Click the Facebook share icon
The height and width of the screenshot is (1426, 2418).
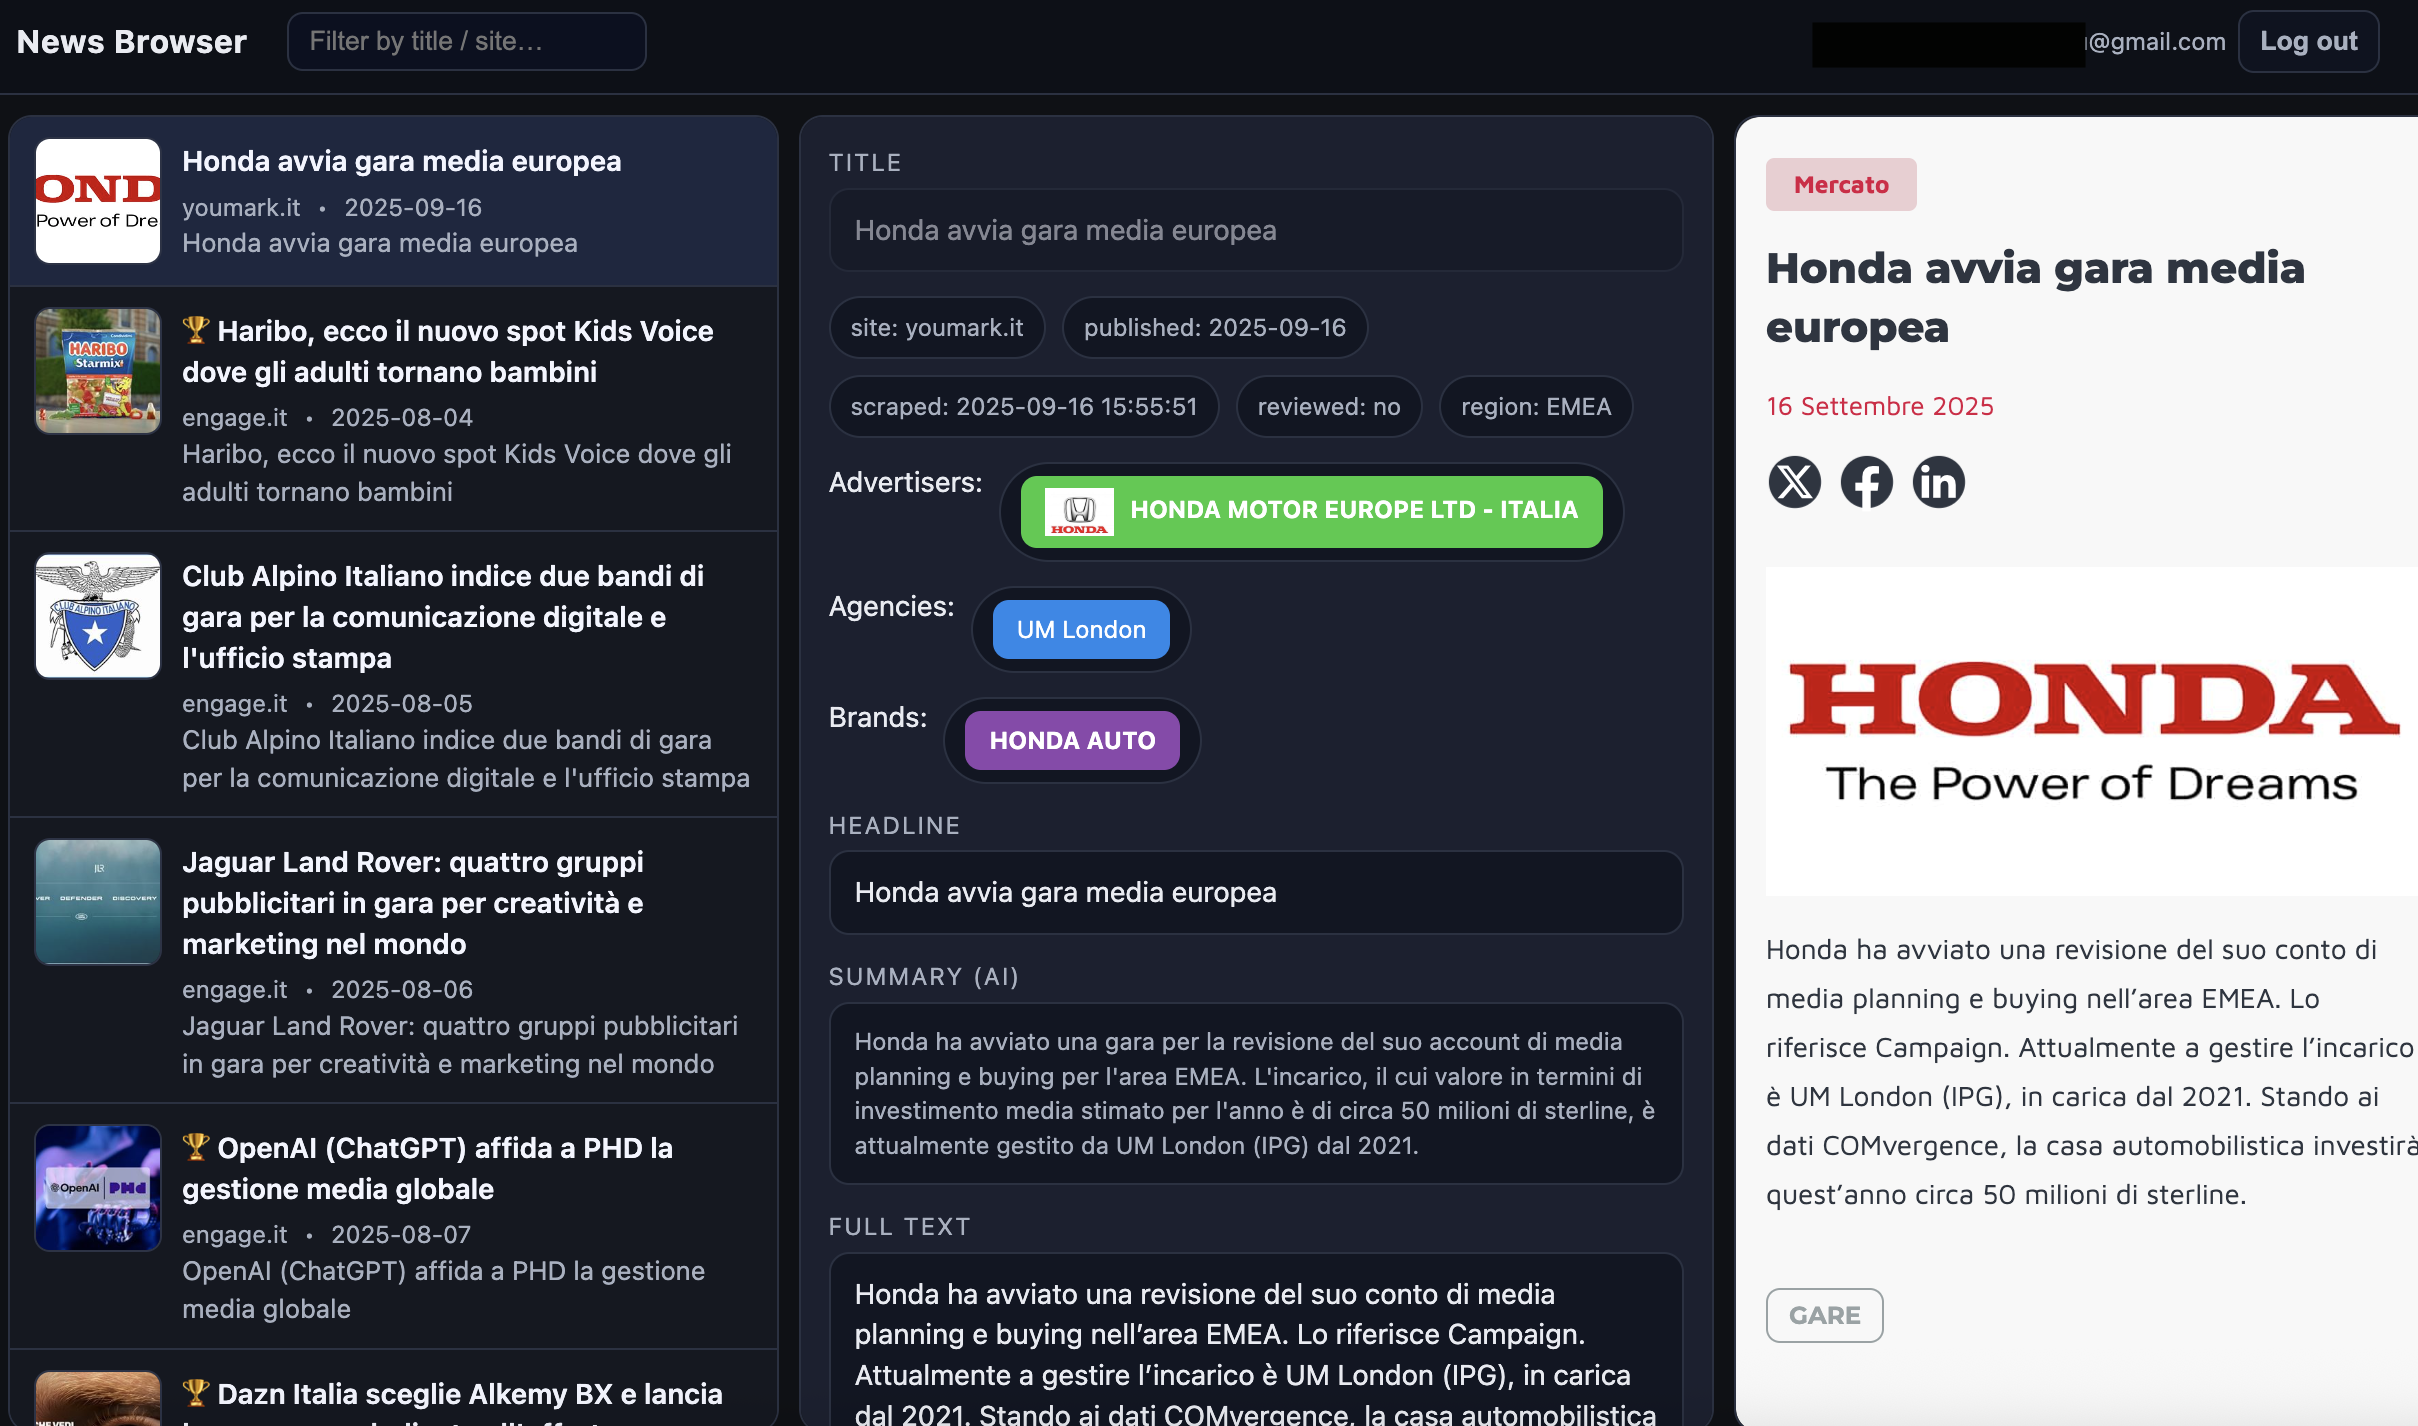pyautogui.click(x=1867, y=483)
